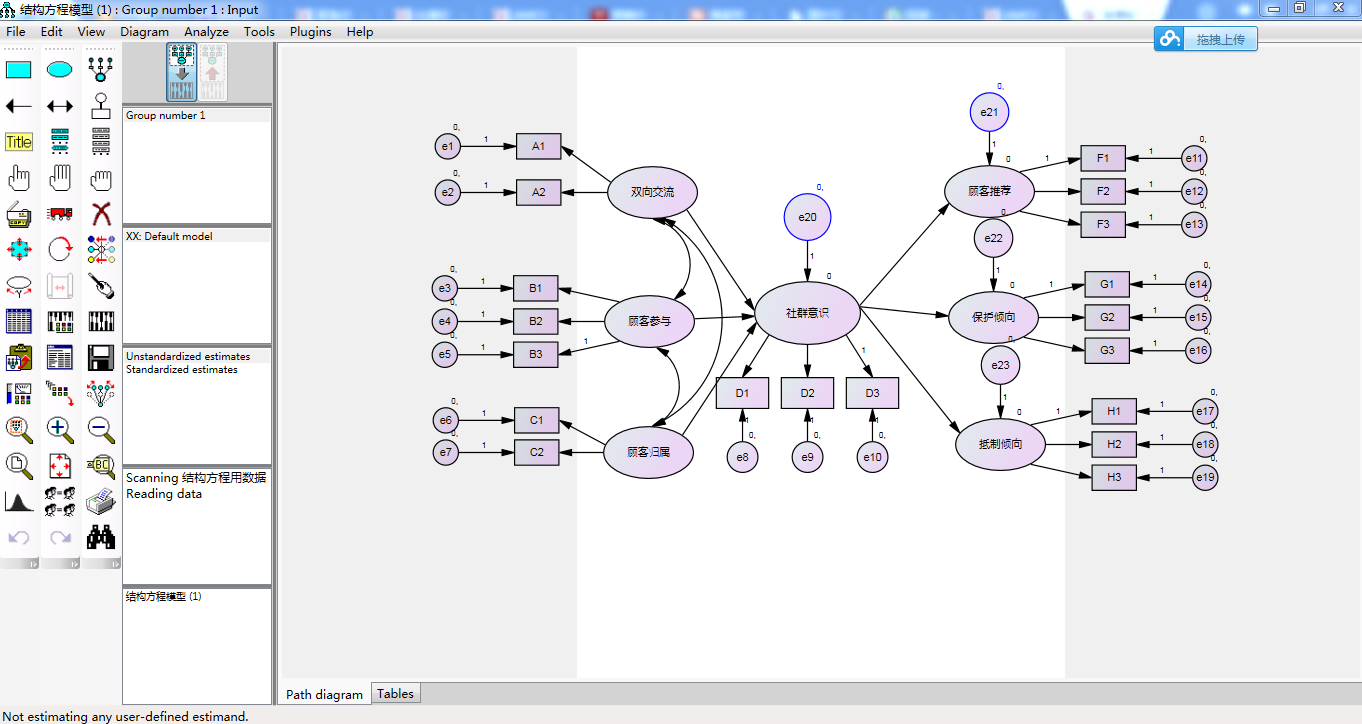Select the erase objects X tool
This screenshot has width=1362, height=724.
point(100,213)
